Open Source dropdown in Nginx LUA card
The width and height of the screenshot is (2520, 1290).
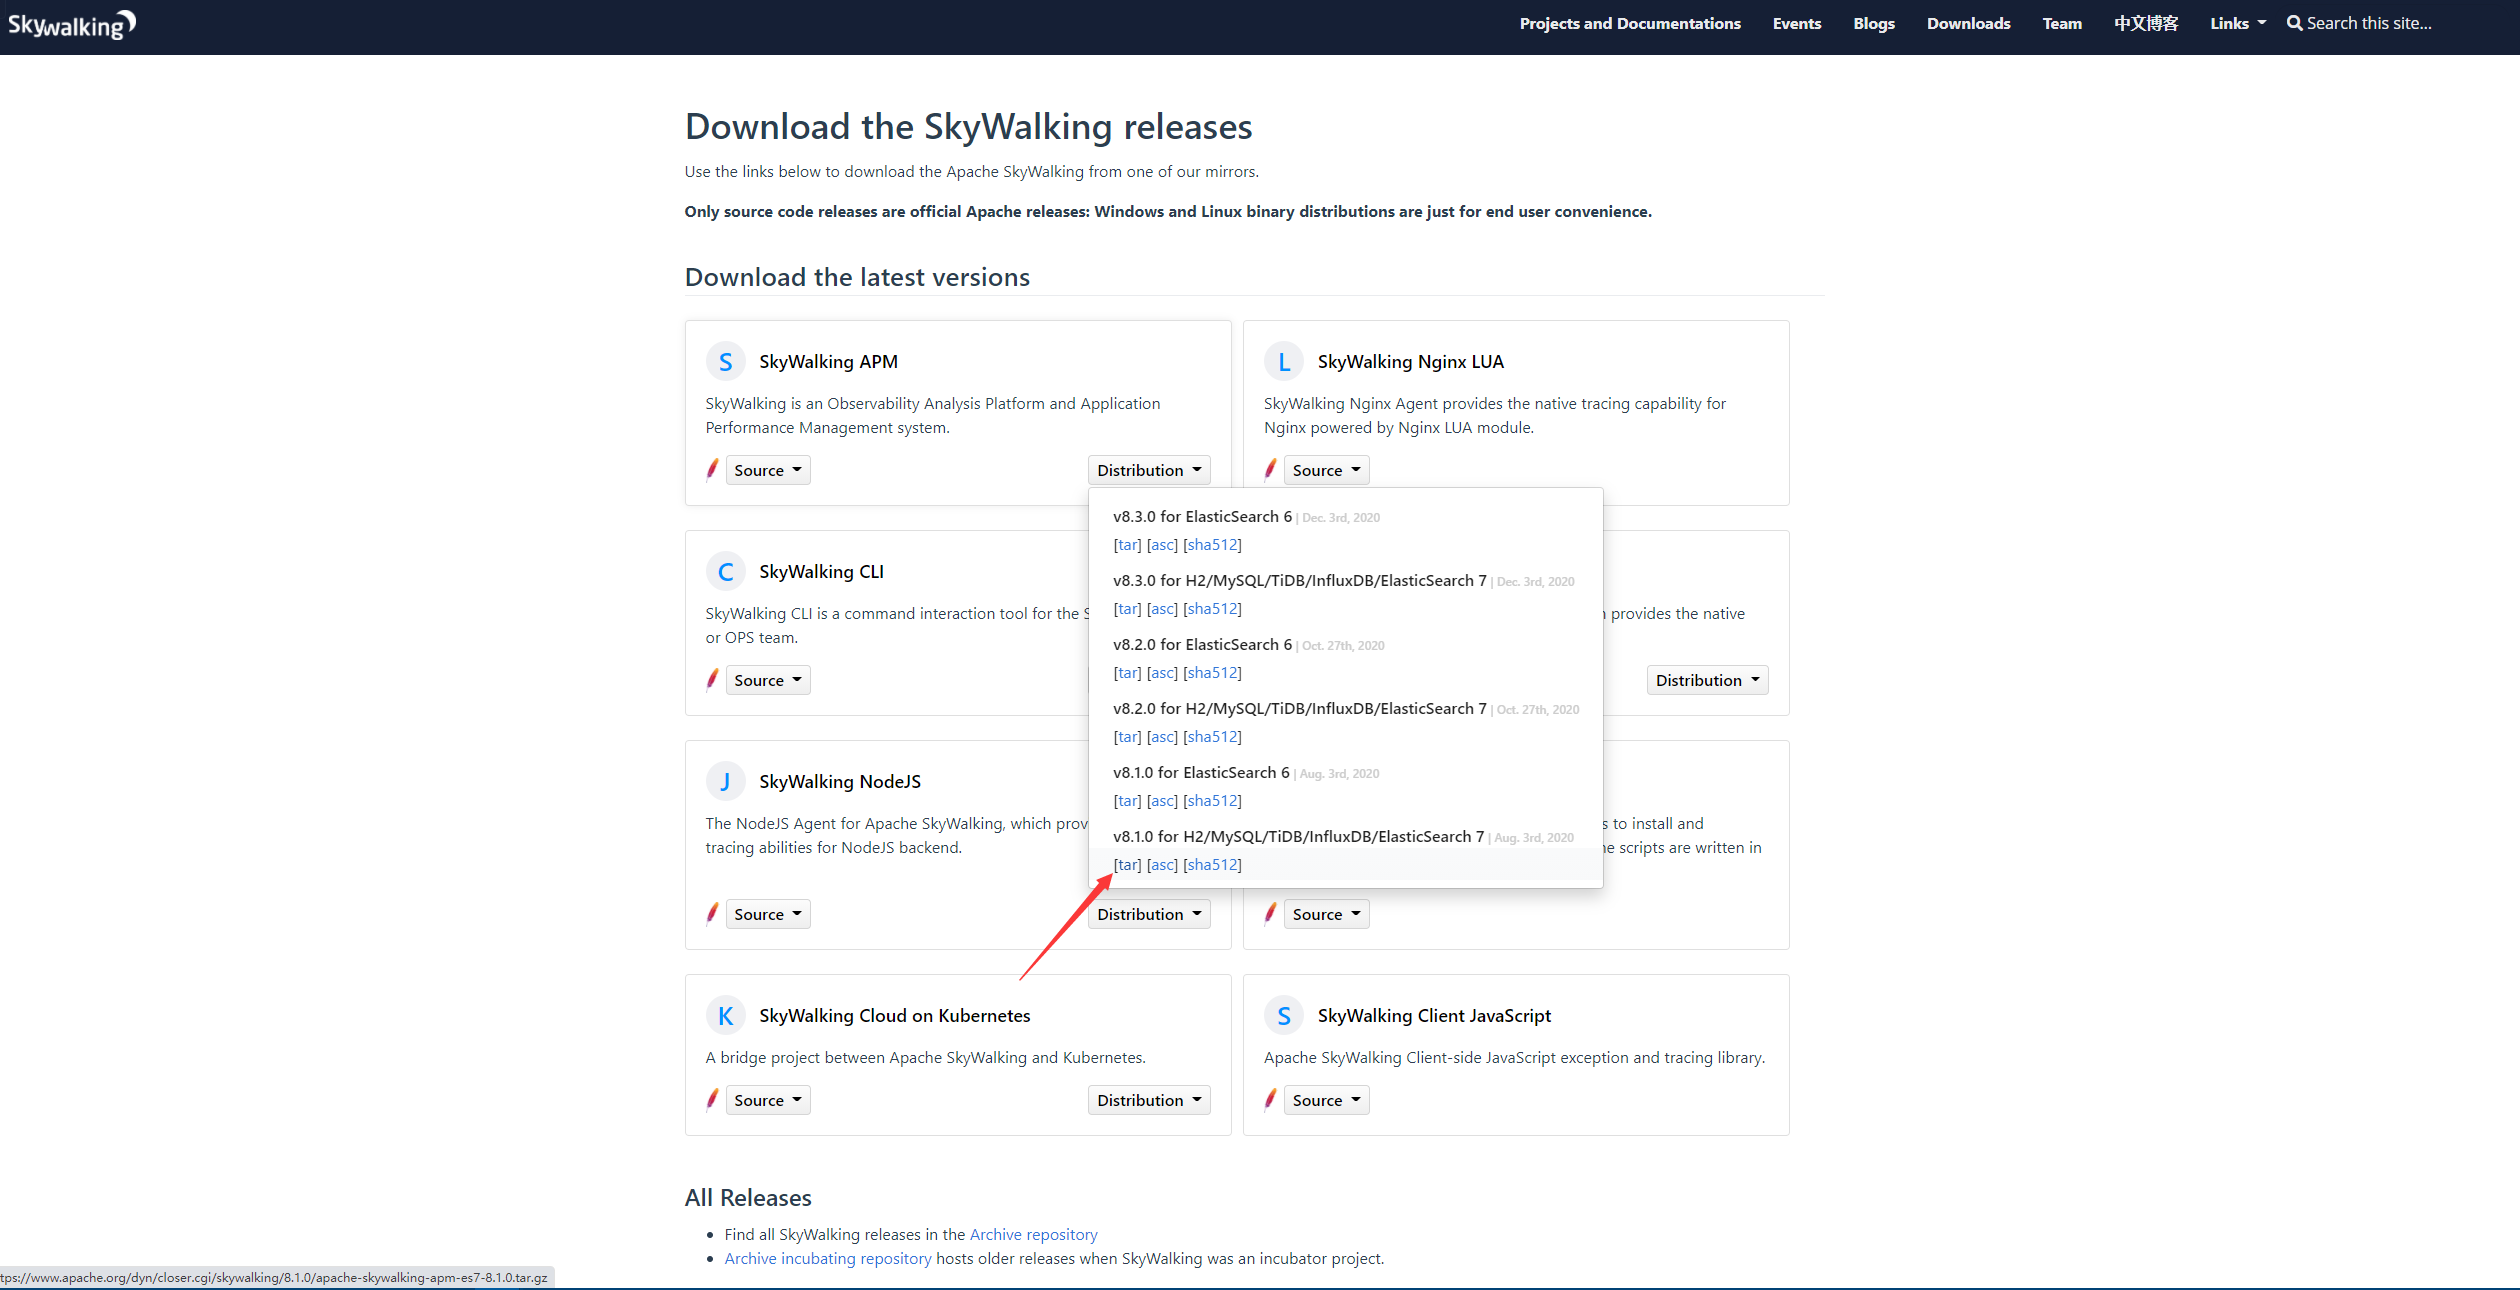click(1326, 470)
